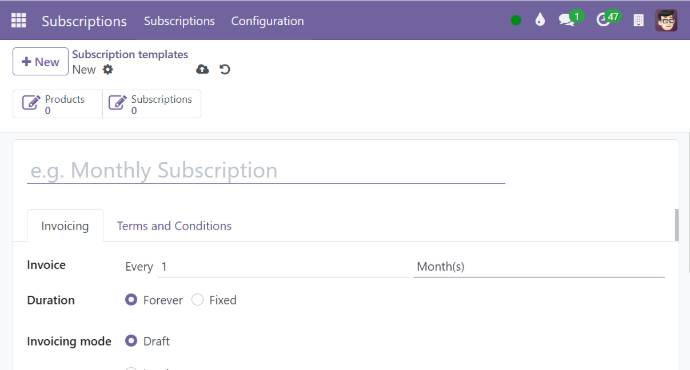Click the 'Invoicing mode' label
The width and height of the screenshot is (690, 370).
coord(69,341)
